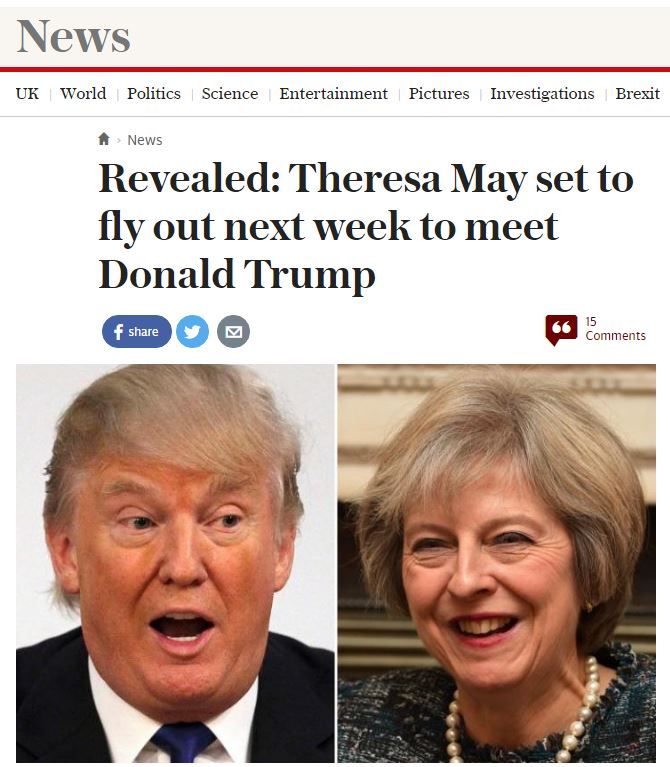670x767 pixels.
Task: Go to Investigations section
Action: tap(542, 93)
